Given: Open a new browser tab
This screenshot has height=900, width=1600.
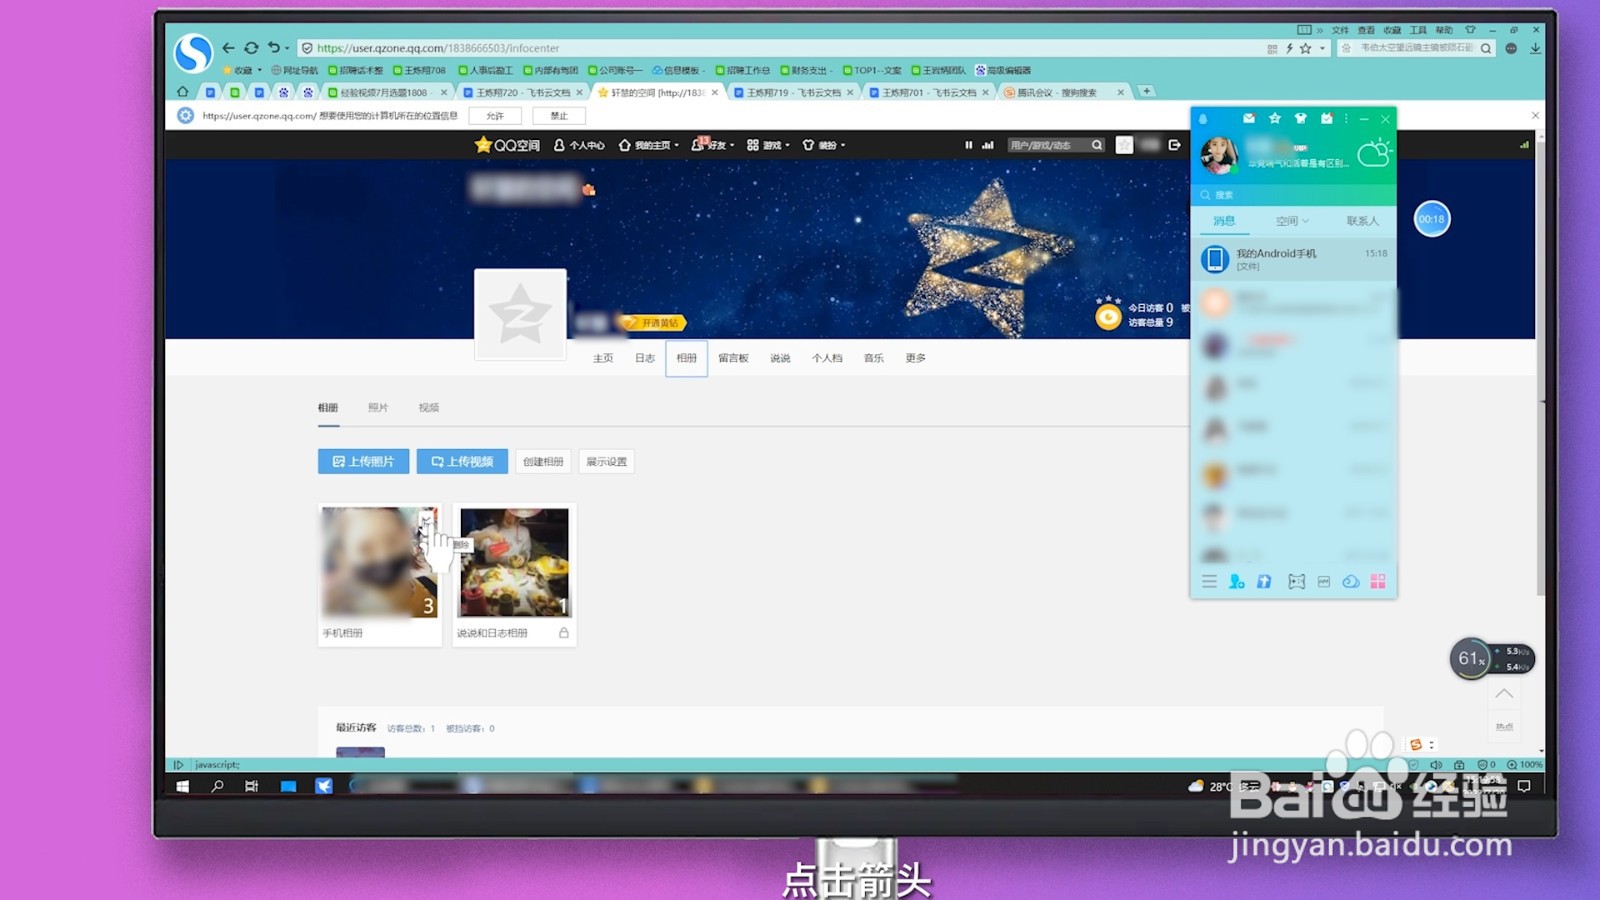Looking at the screenshot, I should click(x=1146, y=91).
